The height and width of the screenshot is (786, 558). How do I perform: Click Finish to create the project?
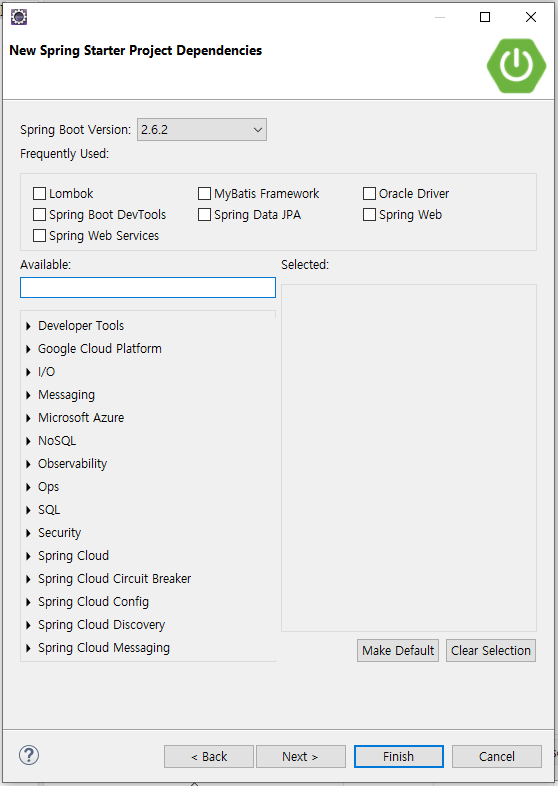(x=399, y=756)
